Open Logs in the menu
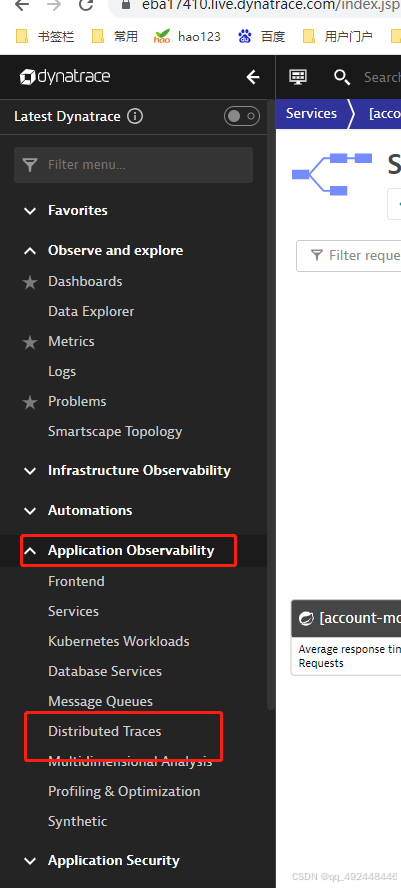The image size is (401, 888). [62, 372]
